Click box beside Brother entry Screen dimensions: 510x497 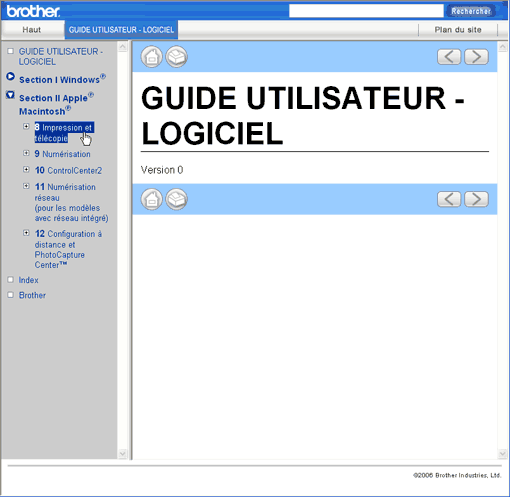coord(11,295)
